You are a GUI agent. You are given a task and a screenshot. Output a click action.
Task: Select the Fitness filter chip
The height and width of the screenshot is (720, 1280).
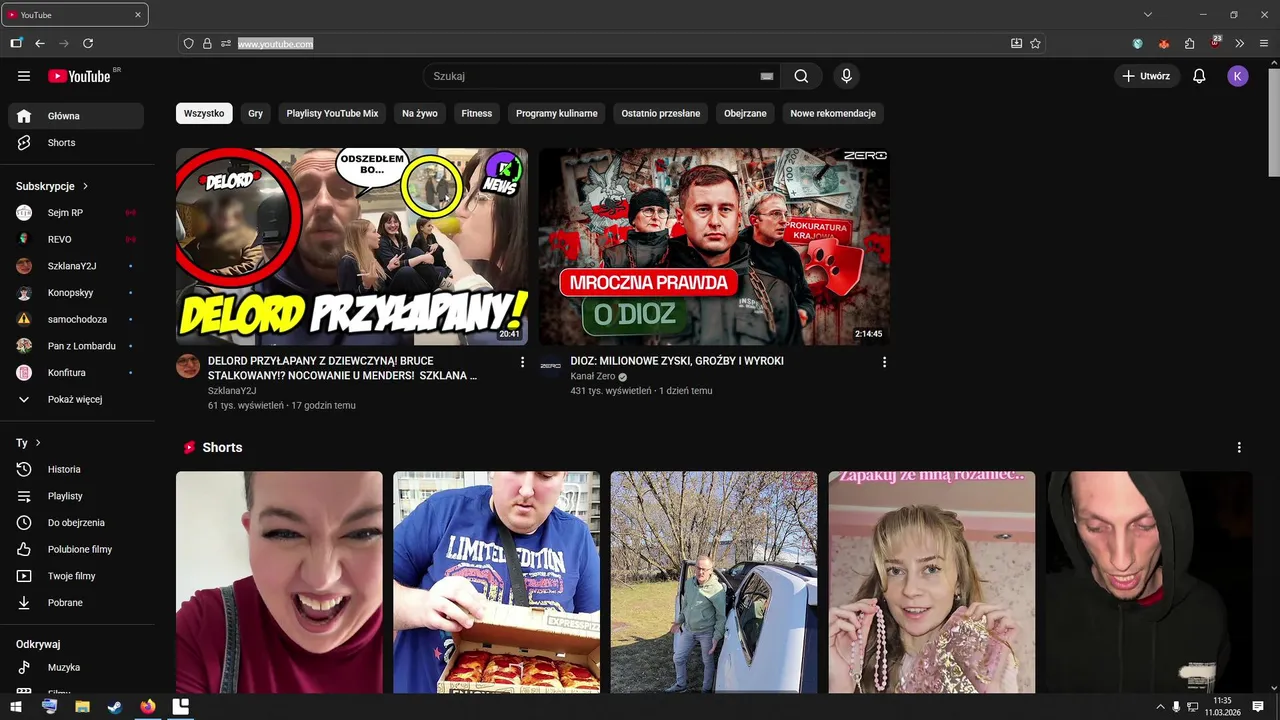[x=477, y=113]
